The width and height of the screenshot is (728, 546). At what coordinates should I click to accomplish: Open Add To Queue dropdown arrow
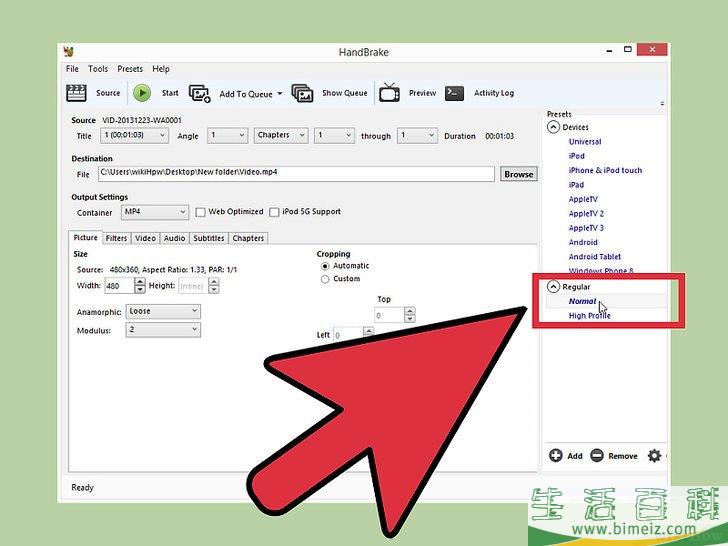coord(280,93)
